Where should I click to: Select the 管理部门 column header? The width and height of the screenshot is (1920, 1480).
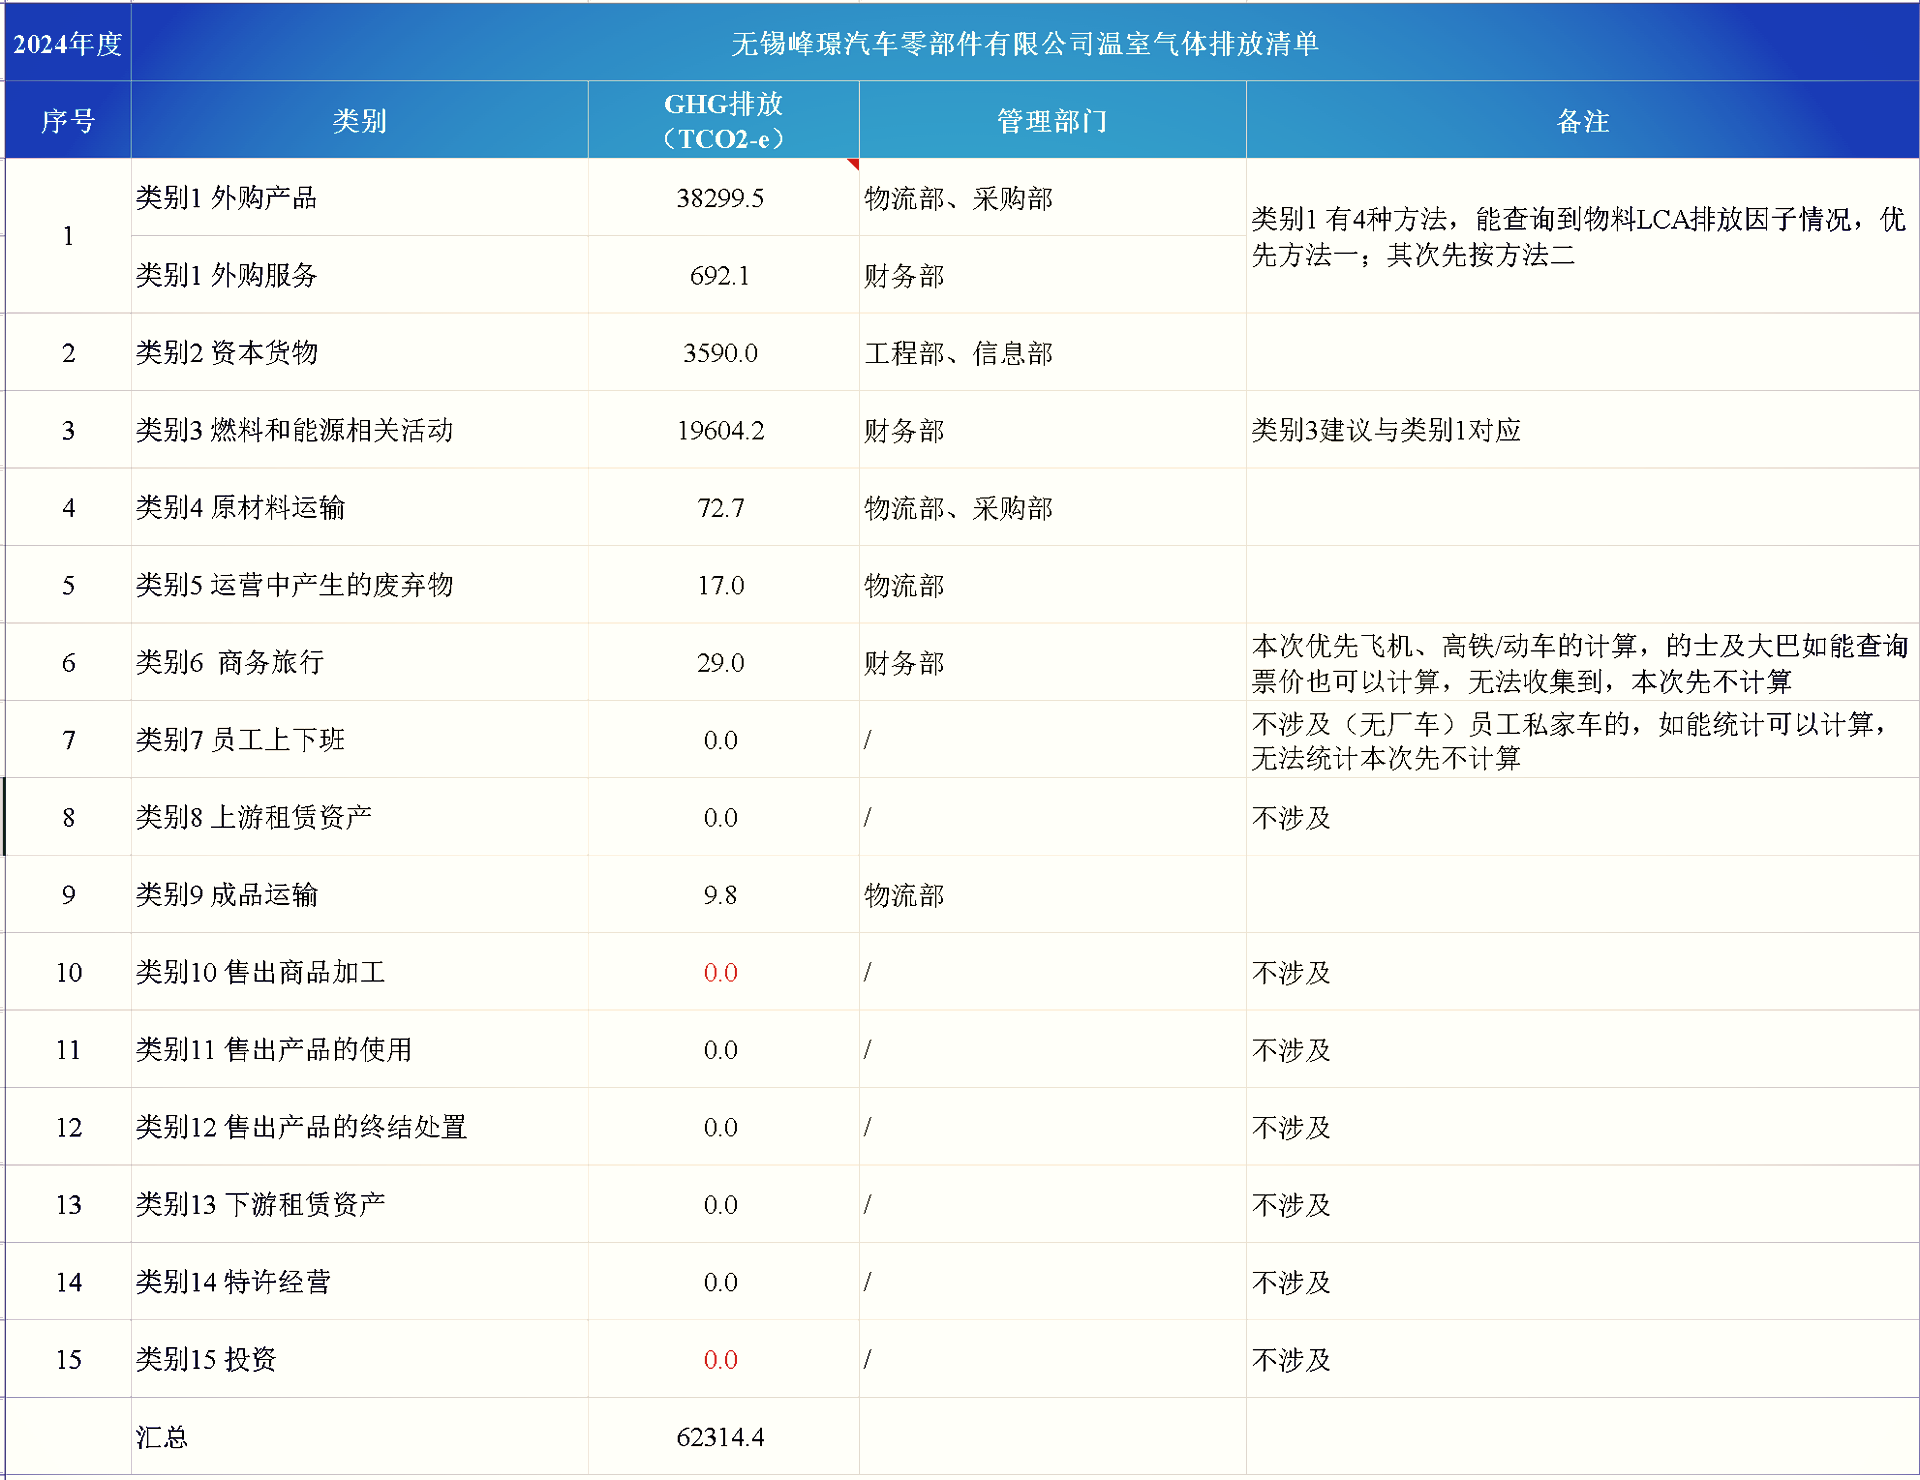click(1051, 120)
